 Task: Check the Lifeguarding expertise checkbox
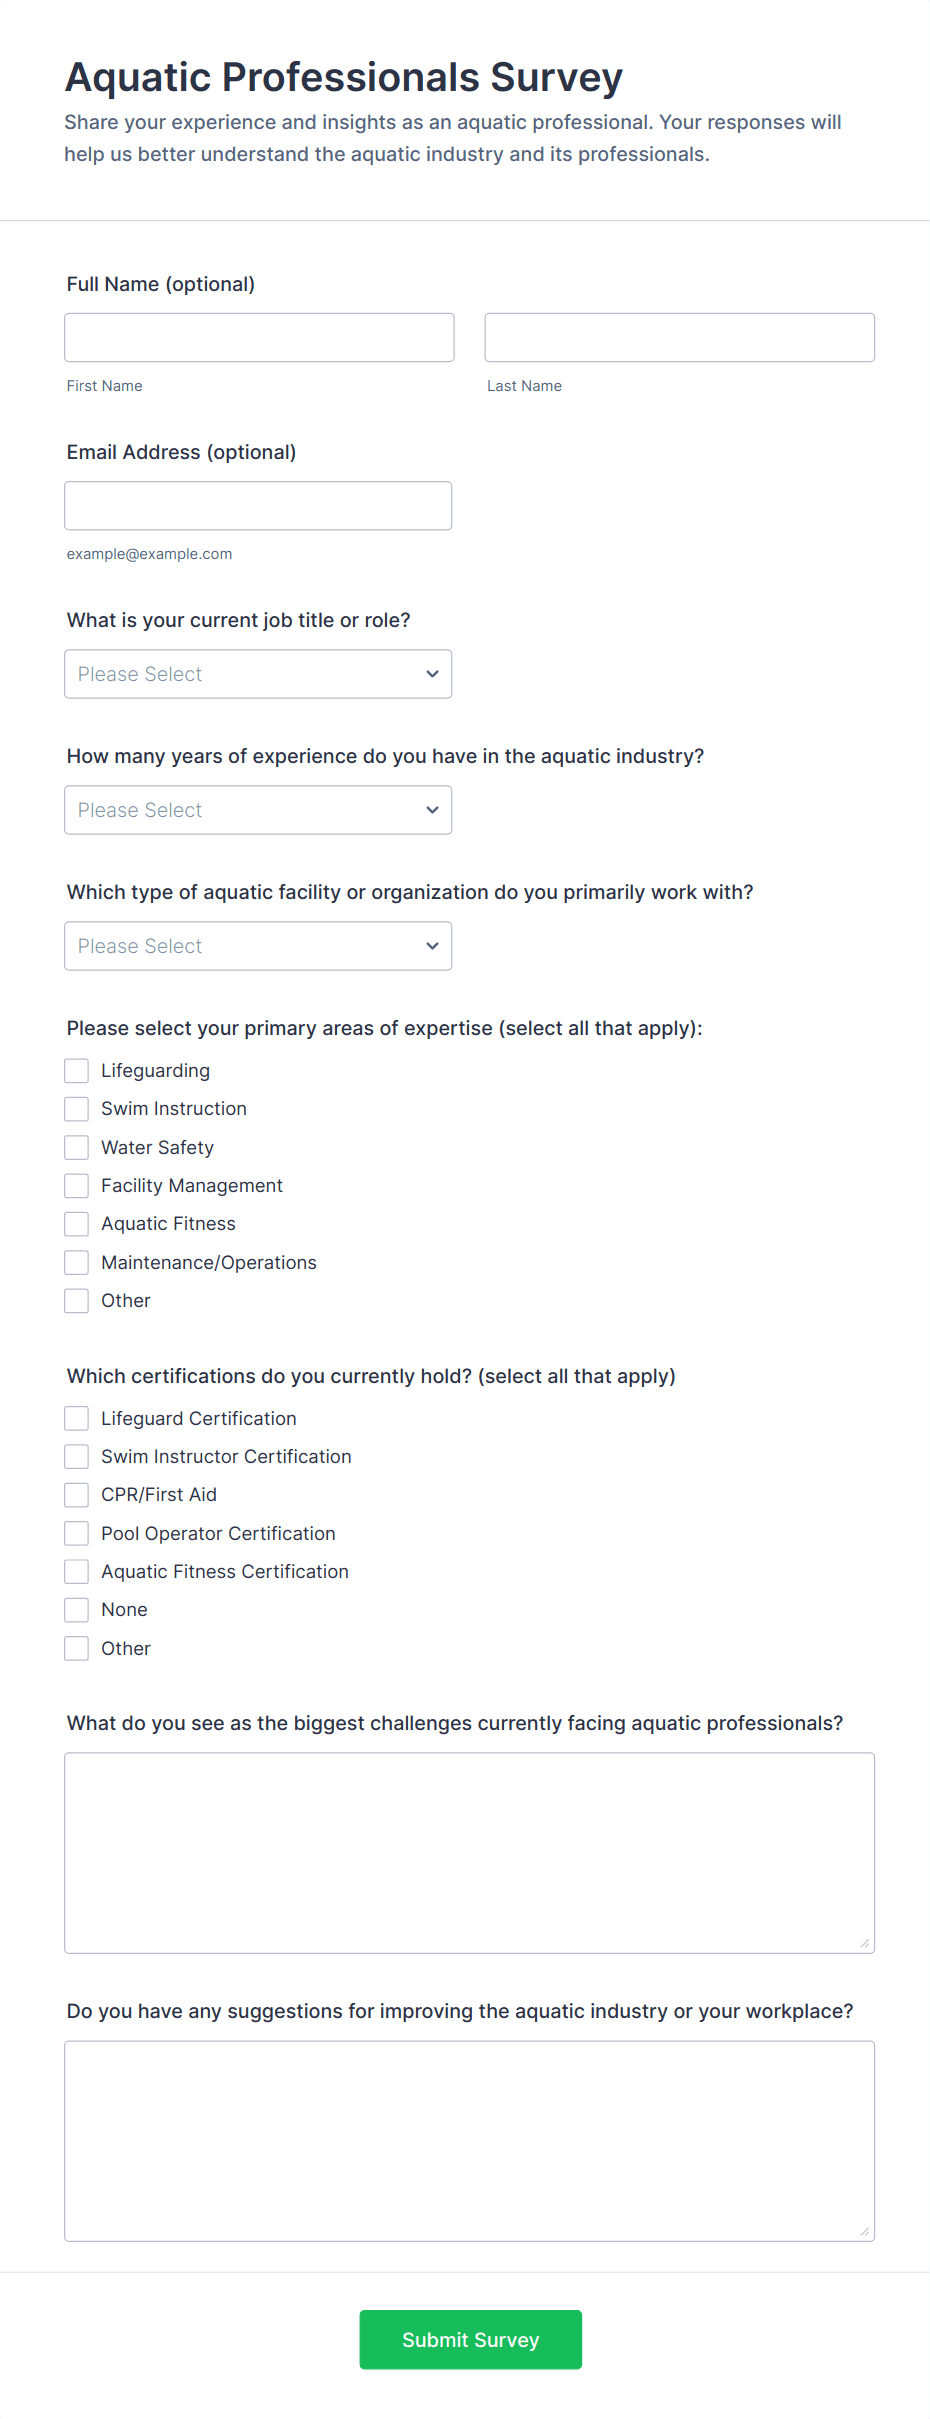click(77, 1071)
